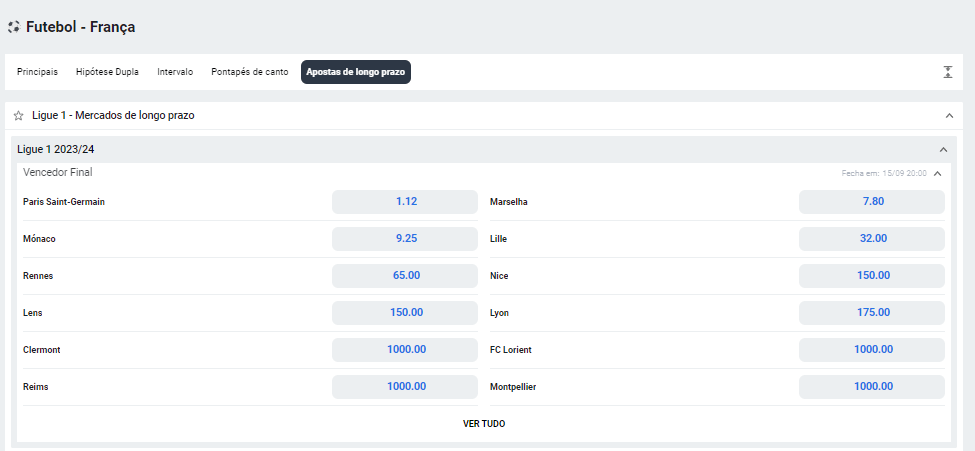This screenshot has width=975, height=451.
Task: Click the collapse-all markets icon on the tab bar
Action: [948, 72]
